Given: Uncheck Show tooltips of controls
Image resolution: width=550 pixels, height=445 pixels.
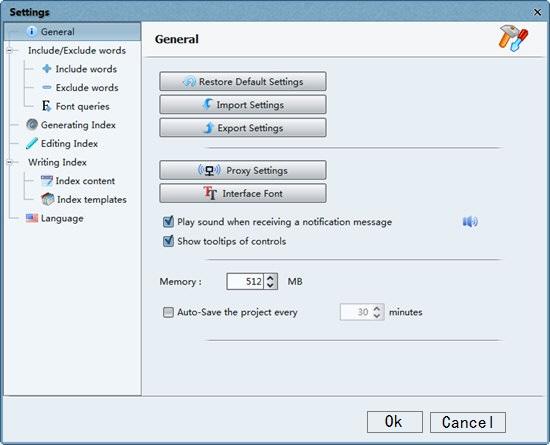Looking at the screenshot, I should click(168, 241).
